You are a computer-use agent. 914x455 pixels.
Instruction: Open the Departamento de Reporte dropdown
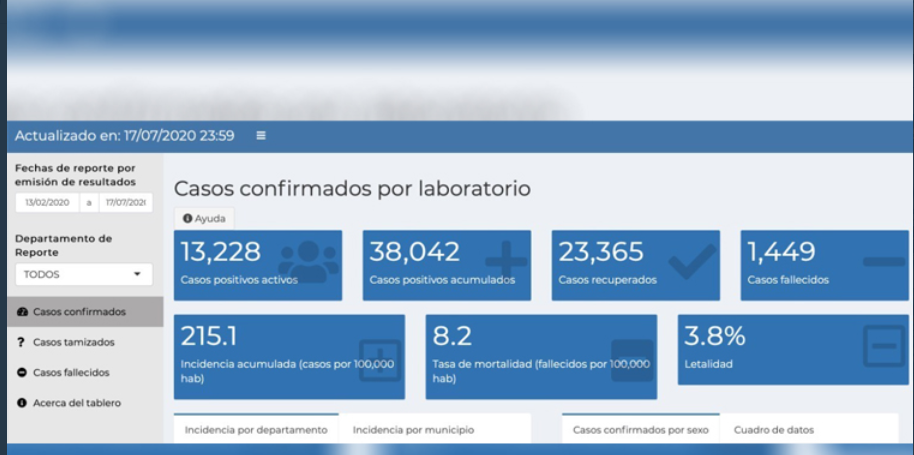(83, 274)
